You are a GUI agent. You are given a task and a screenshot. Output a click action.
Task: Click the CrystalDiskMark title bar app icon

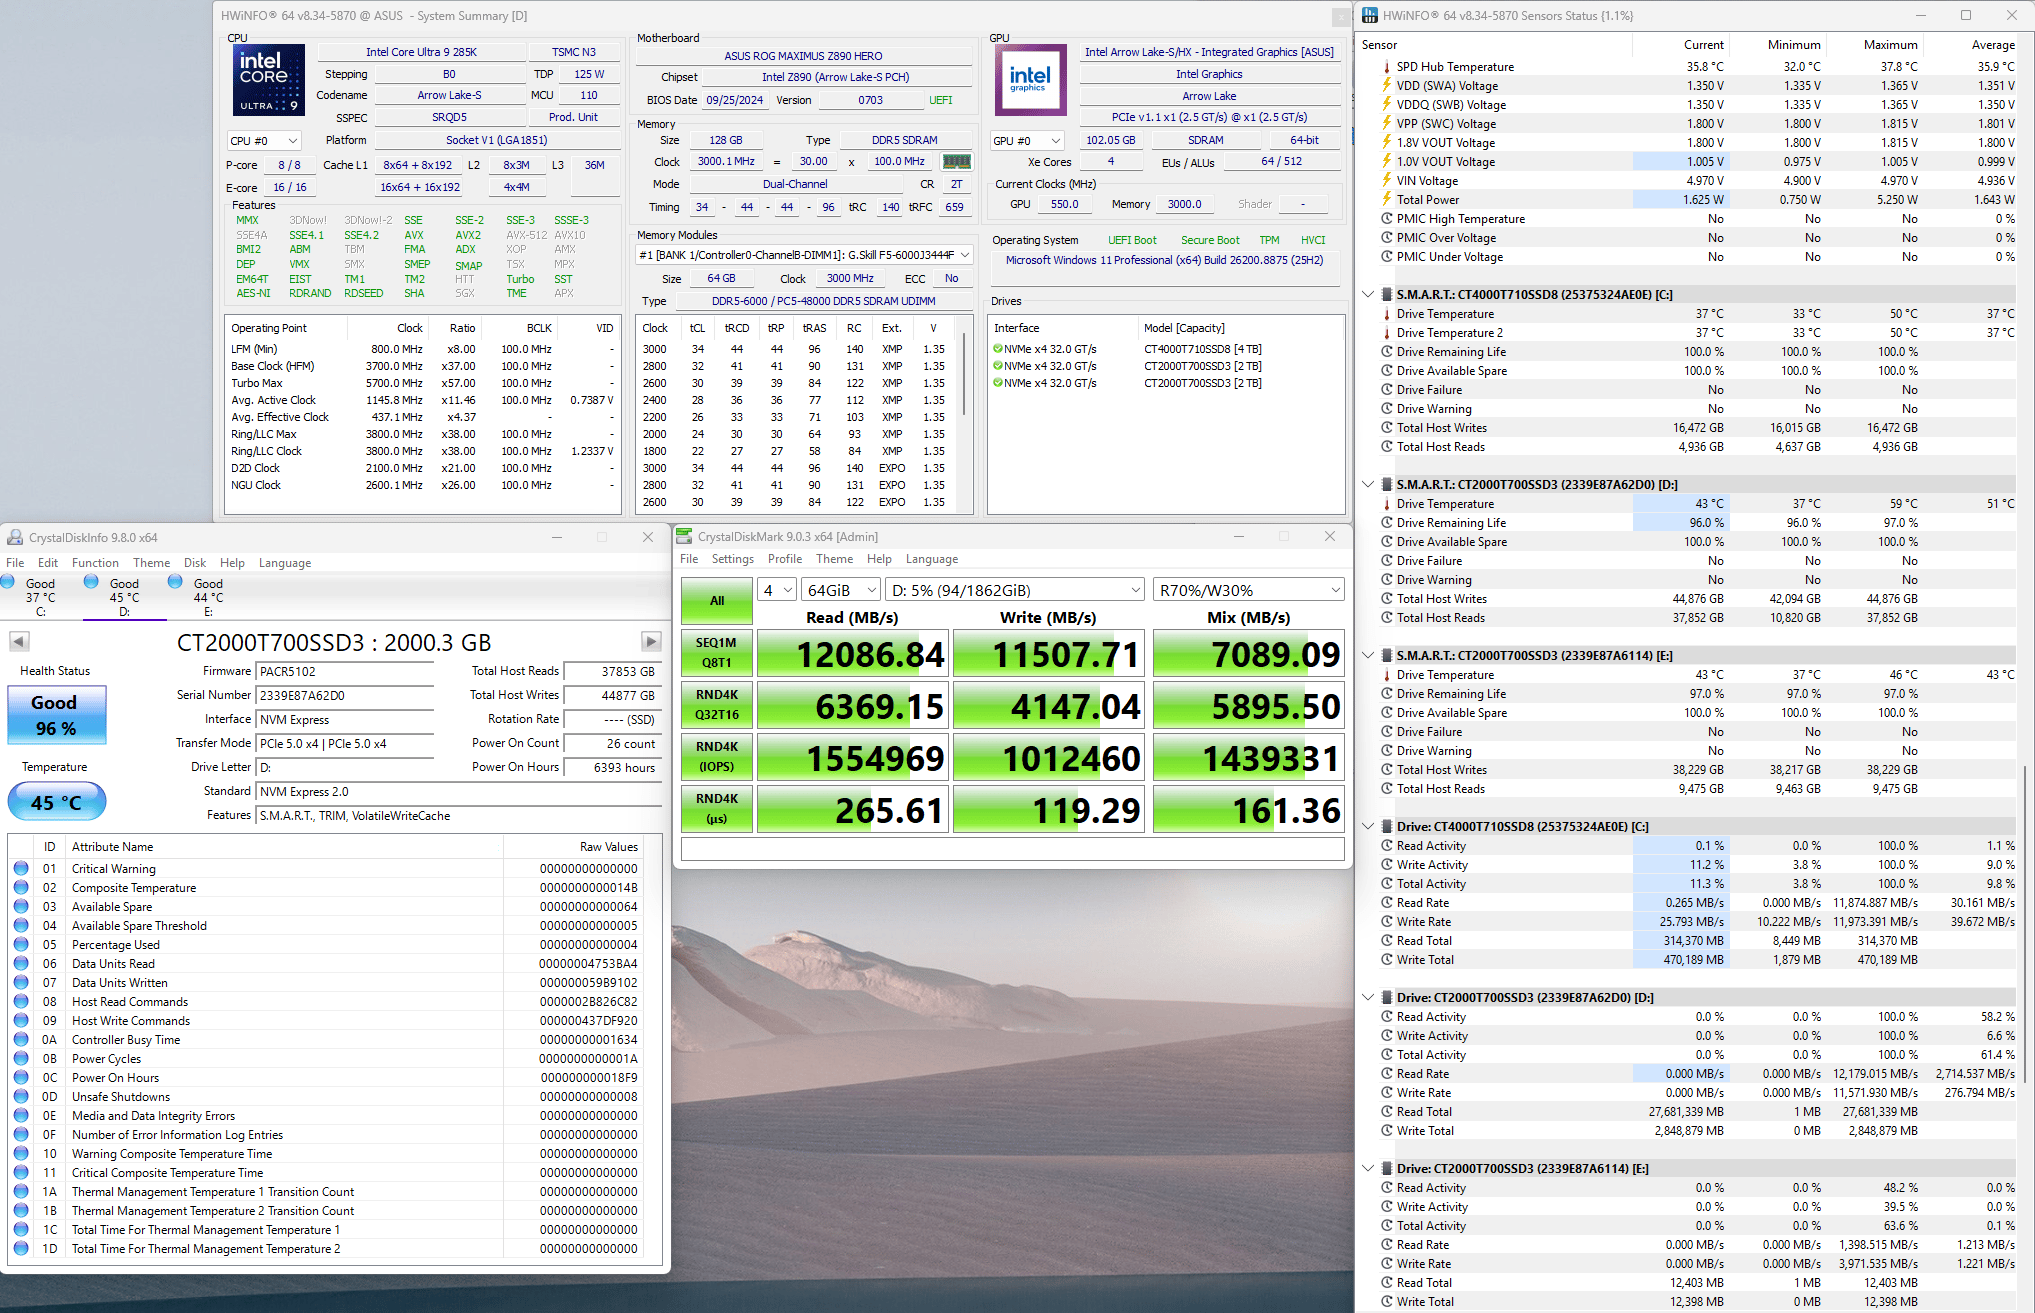point(684,536)
